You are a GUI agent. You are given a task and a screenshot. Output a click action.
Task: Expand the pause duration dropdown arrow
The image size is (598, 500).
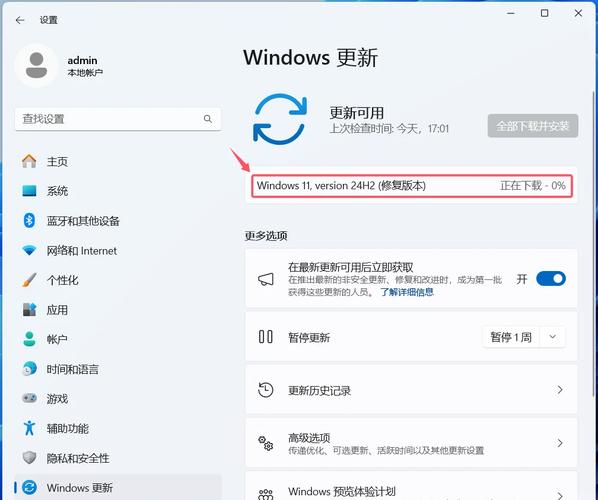(553, 337)
